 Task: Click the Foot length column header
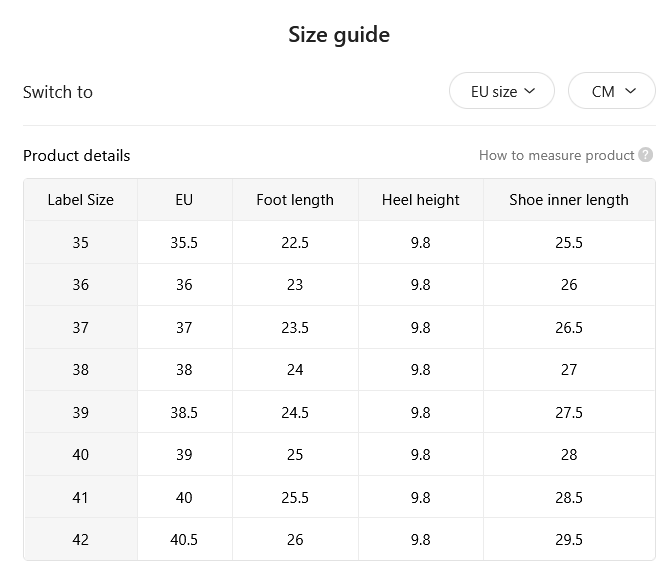coord(295,200)
